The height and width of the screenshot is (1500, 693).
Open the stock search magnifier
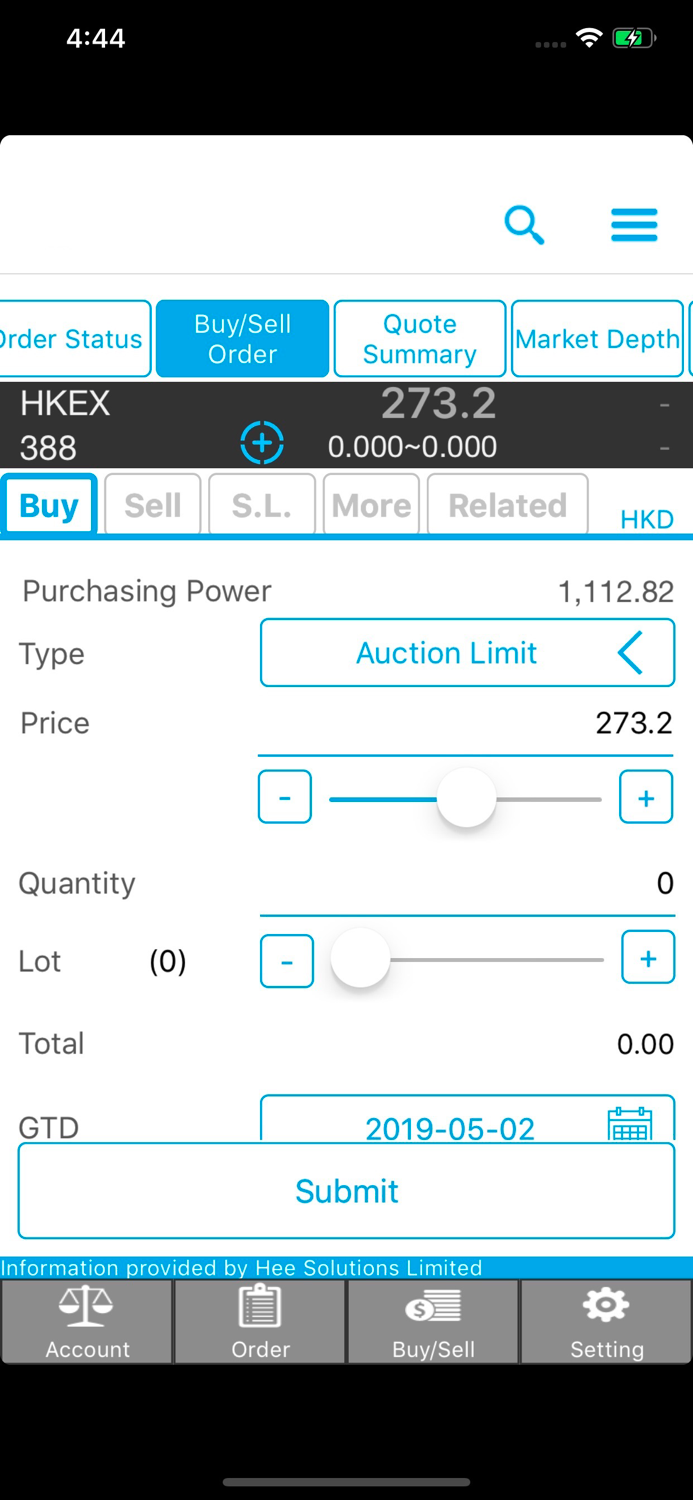tap(524, 225)
